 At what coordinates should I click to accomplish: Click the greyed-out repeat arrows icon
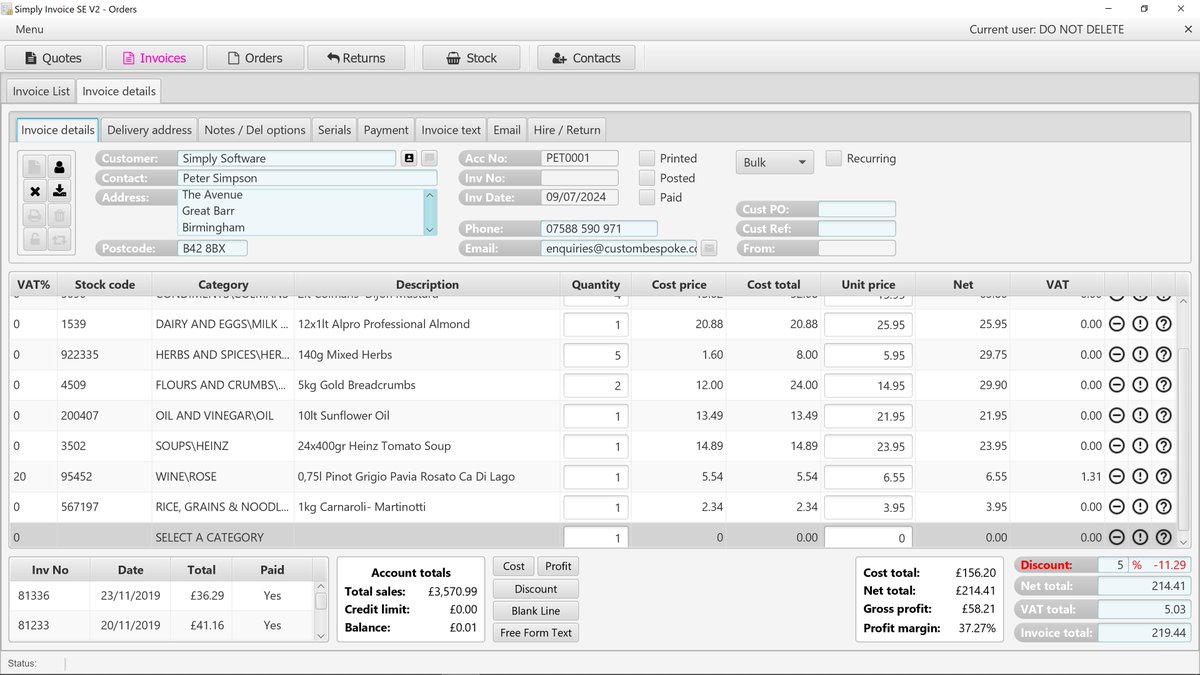click(59, 239)
